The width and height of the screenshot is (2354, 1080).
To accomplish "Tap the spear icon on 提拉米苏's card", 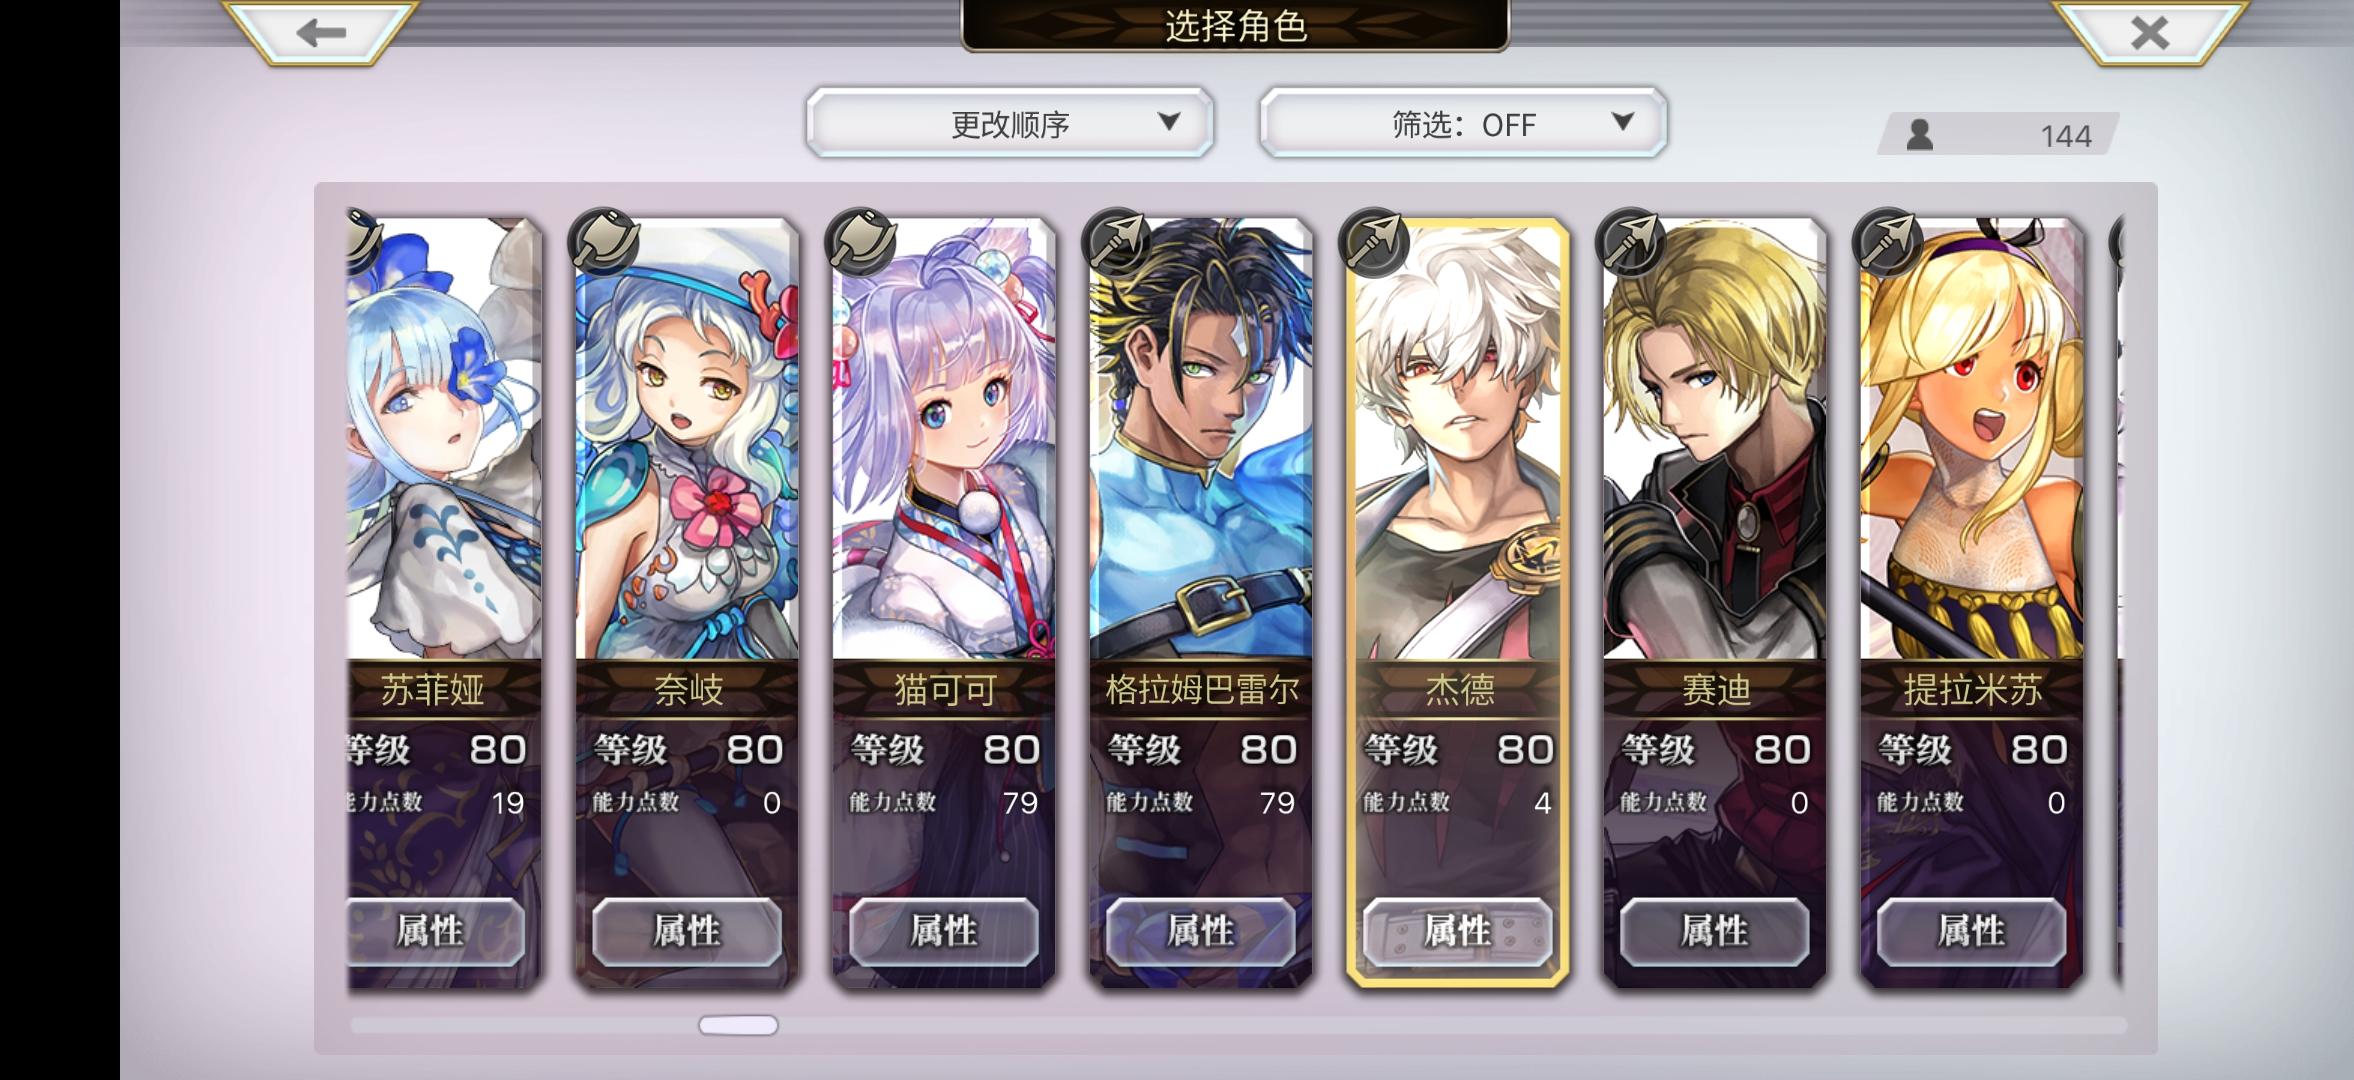I will (x=1888, y=243).
